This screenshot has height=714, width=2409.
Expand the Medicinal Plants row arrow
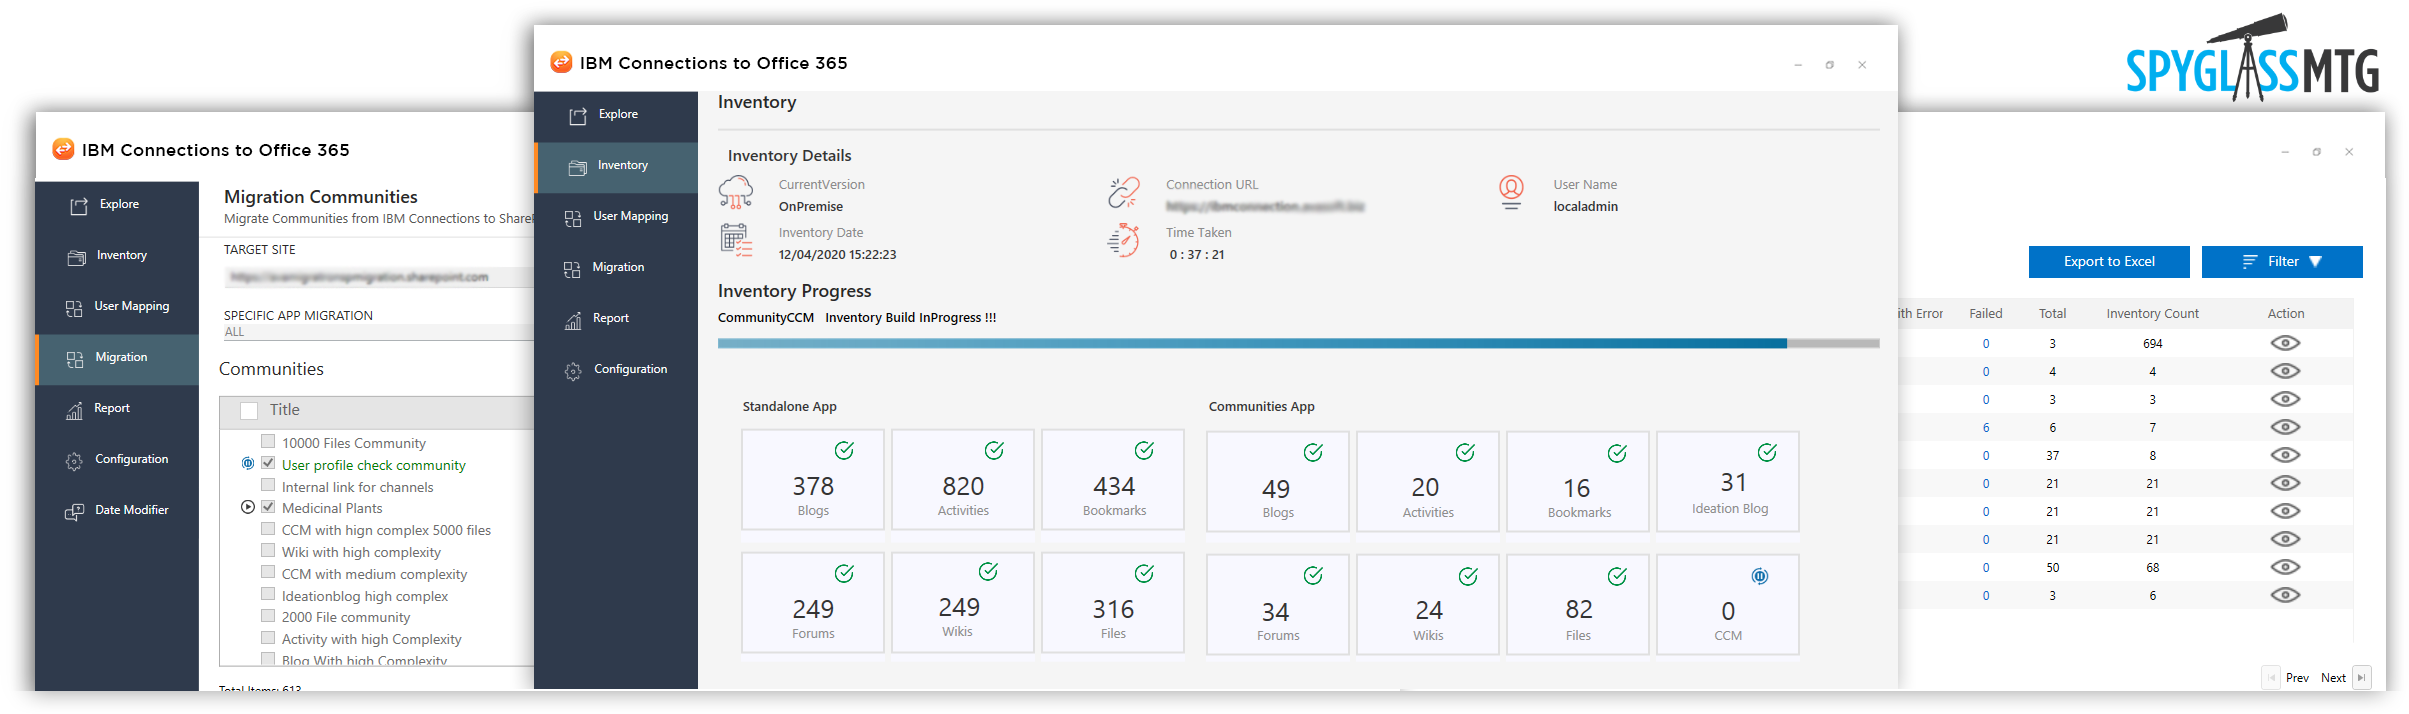(248, 507)
